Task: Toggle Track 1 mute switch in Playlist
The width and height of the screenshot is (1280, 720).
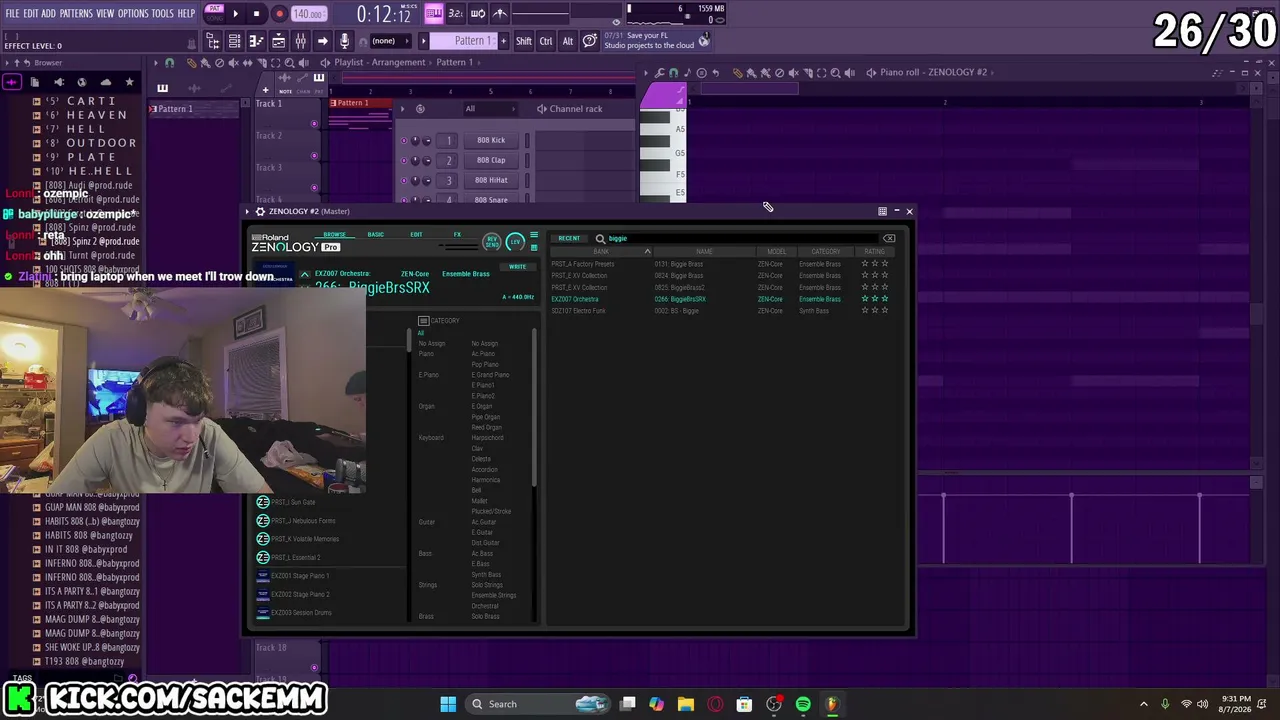Action: 314,124
